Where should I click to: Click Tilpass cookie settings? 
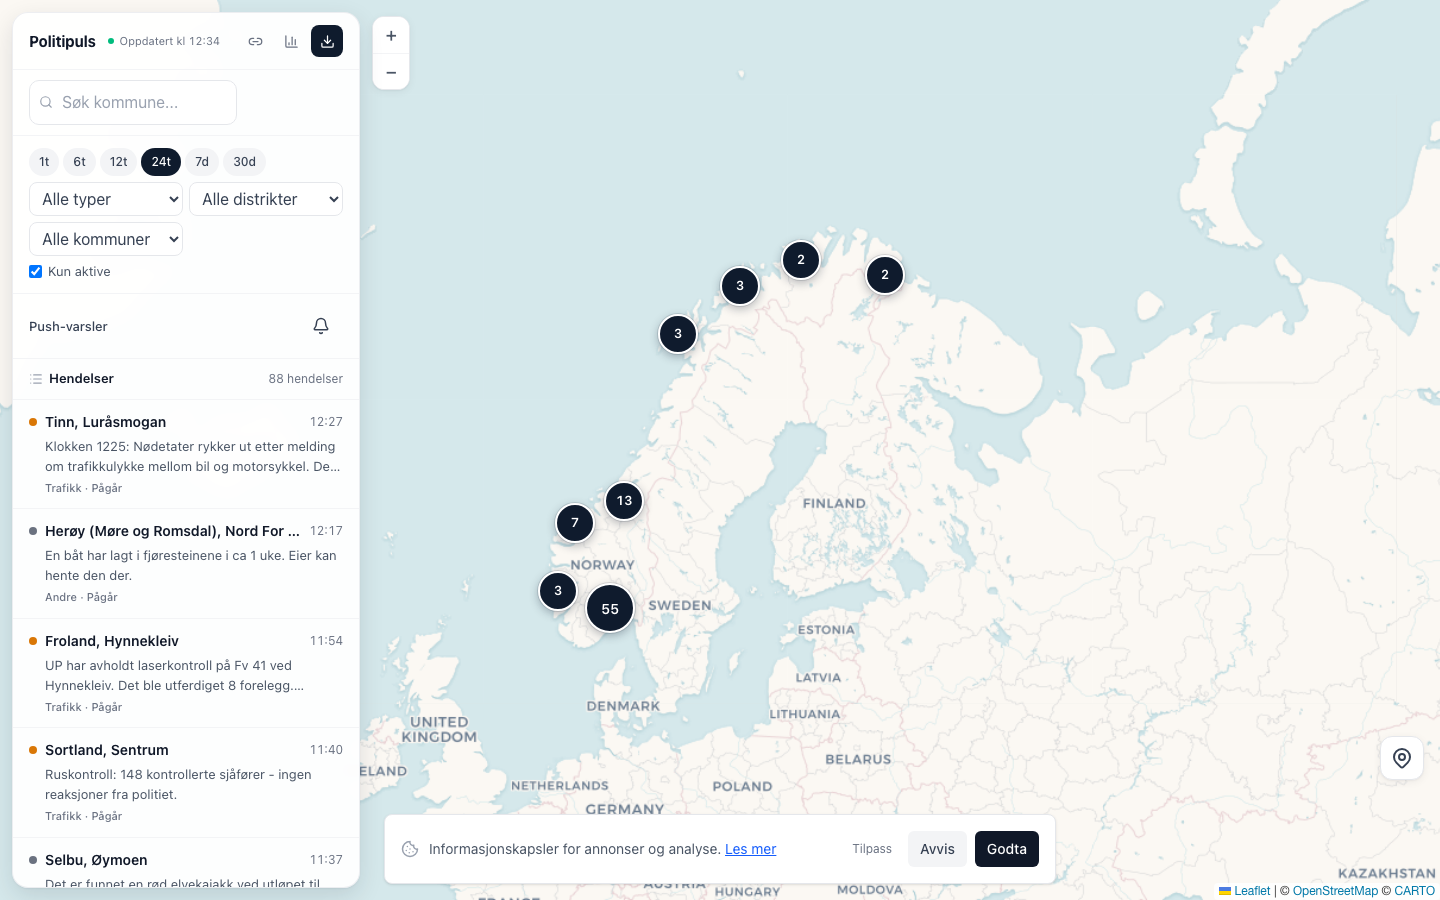pyautogui.click(x=872, y=849)
